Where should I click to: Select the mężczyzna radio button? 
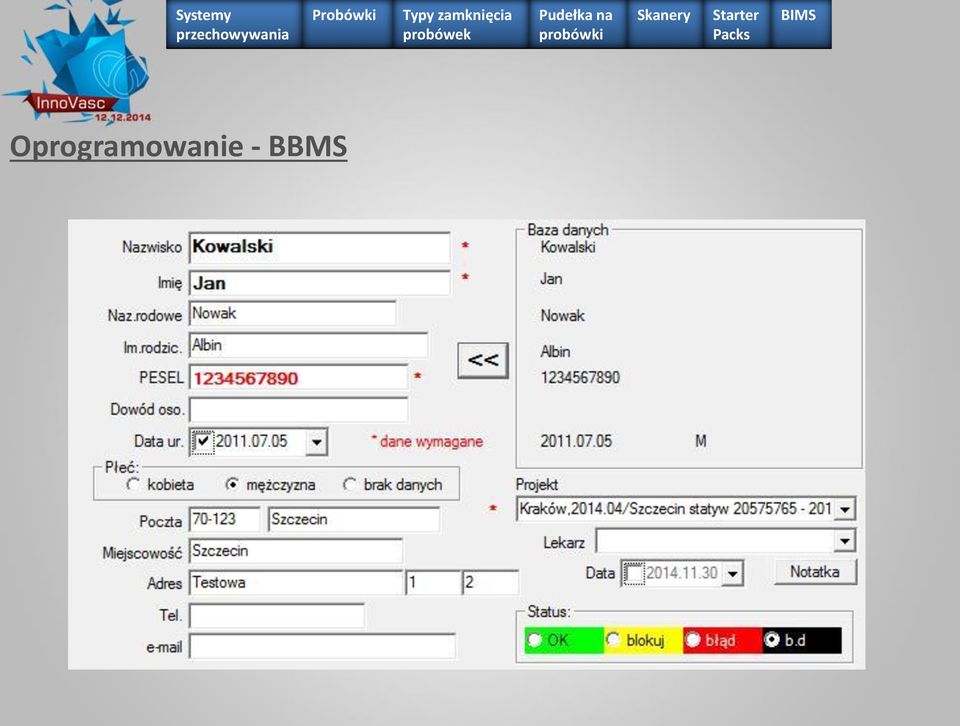click(232, 485)
